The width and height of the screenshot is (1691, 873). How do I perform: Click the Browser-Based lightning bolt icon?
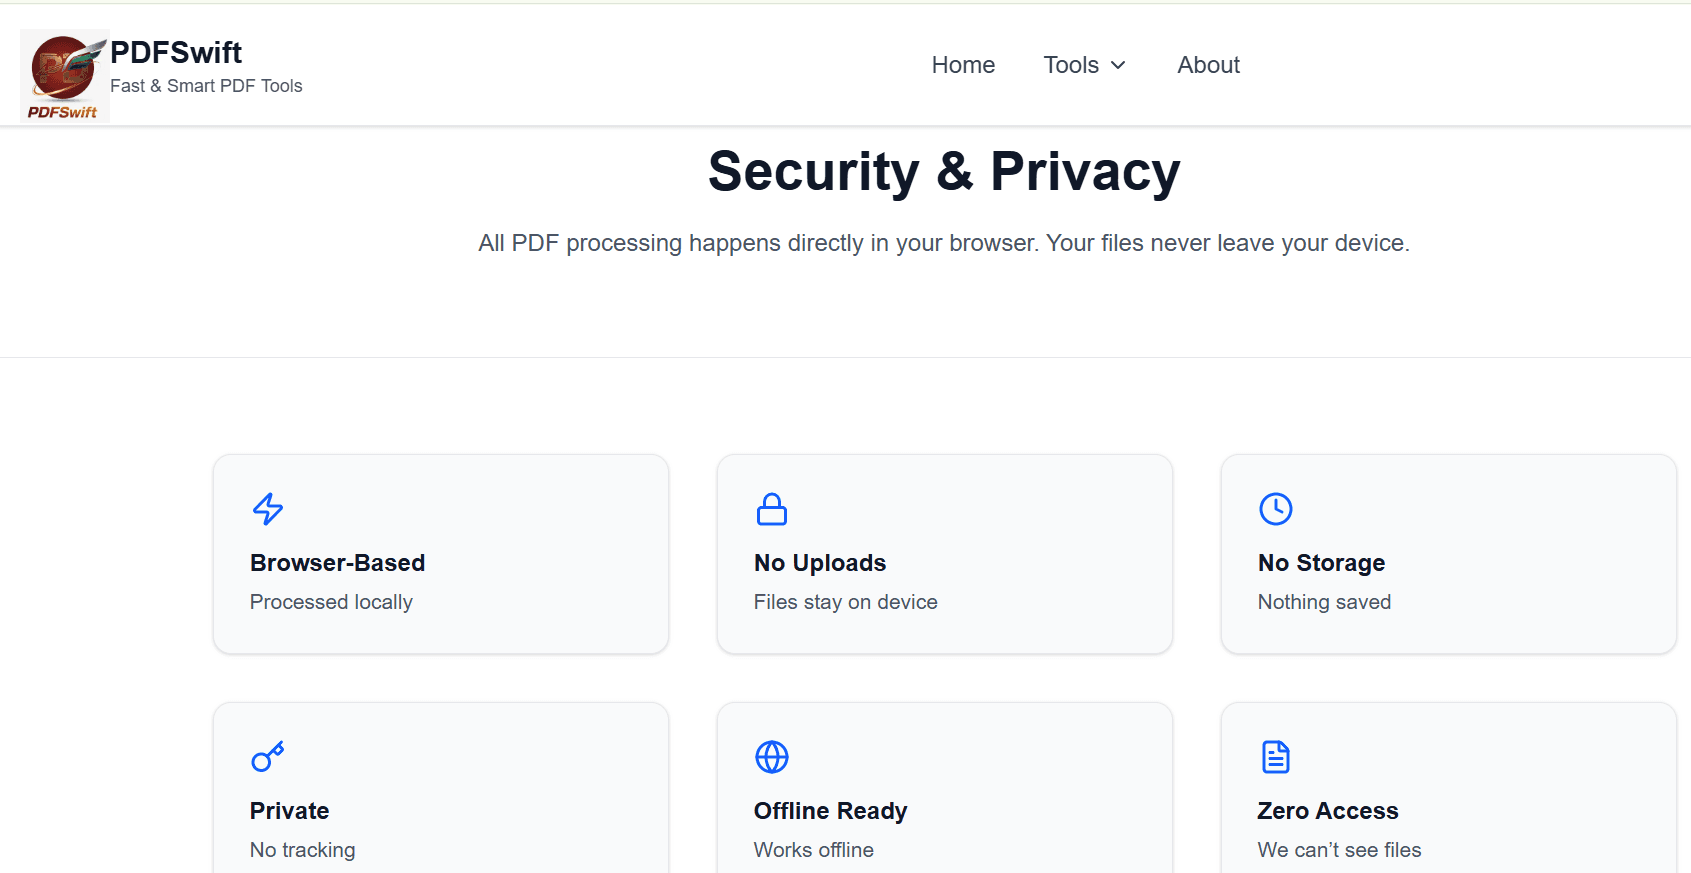[268, 509]
